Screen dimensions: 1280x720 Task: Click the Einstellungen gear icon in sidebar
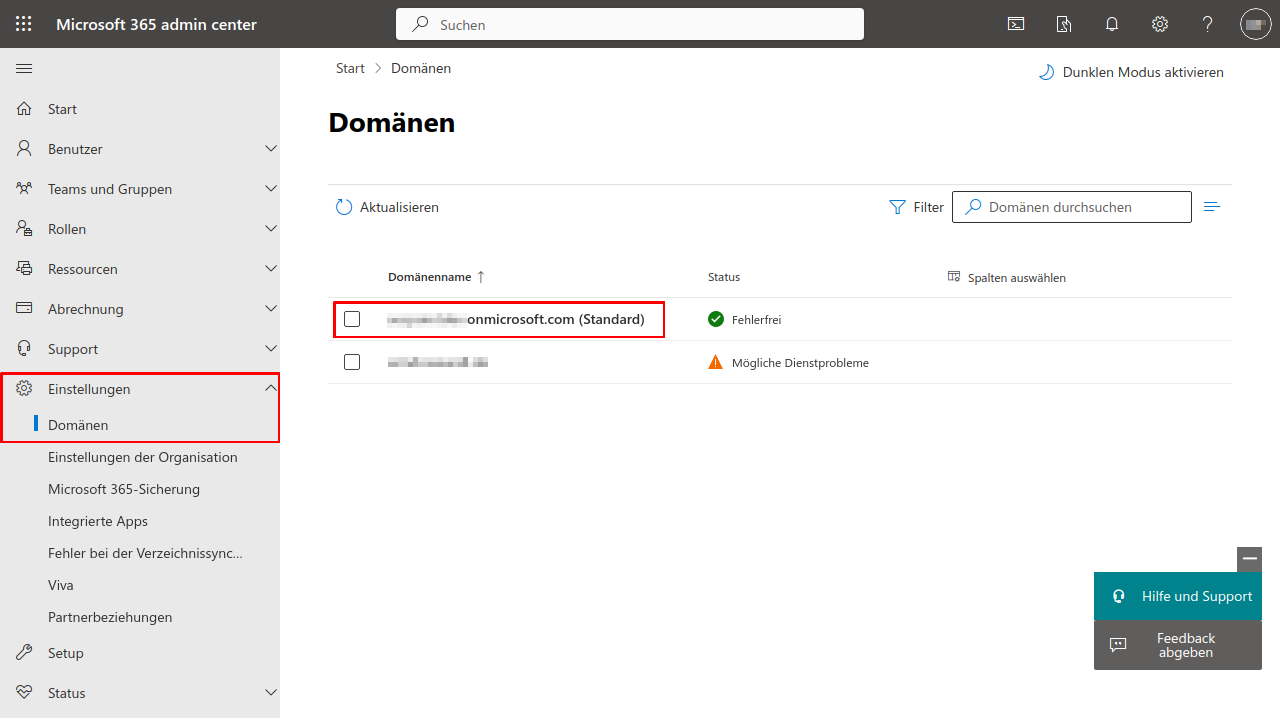(x=25, y=389)
